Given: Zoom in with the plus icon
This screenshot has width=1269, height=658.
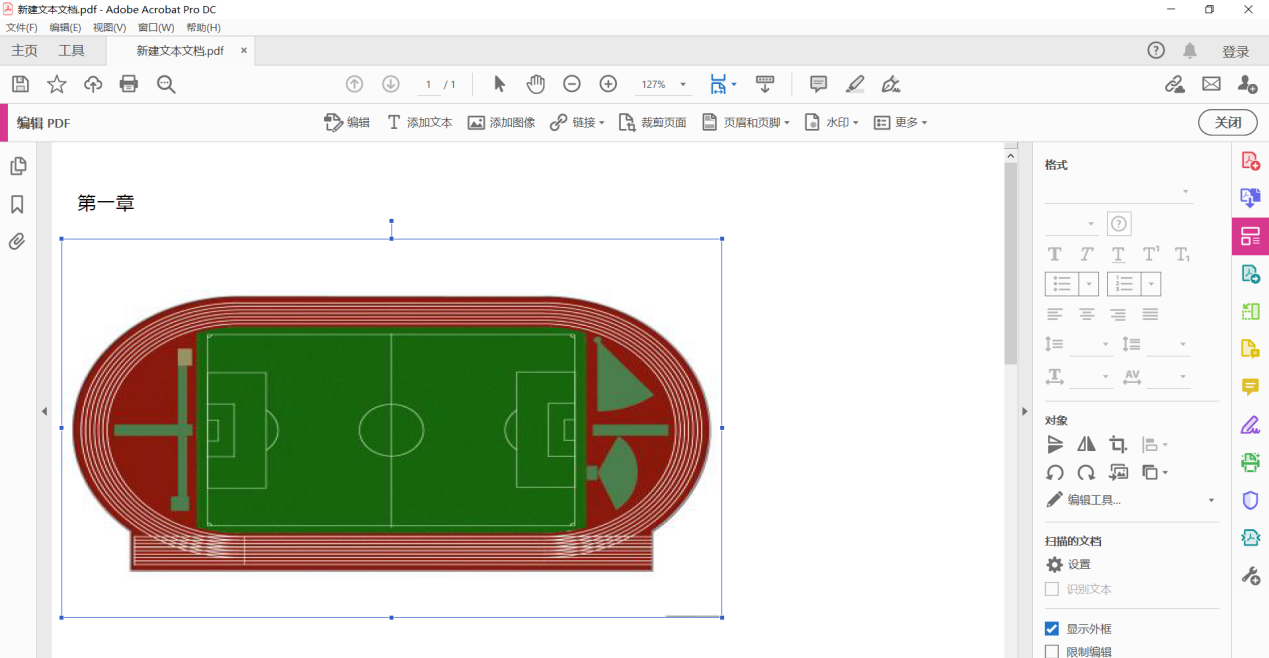Looking at the screenshot, I should tap(608, 84).
